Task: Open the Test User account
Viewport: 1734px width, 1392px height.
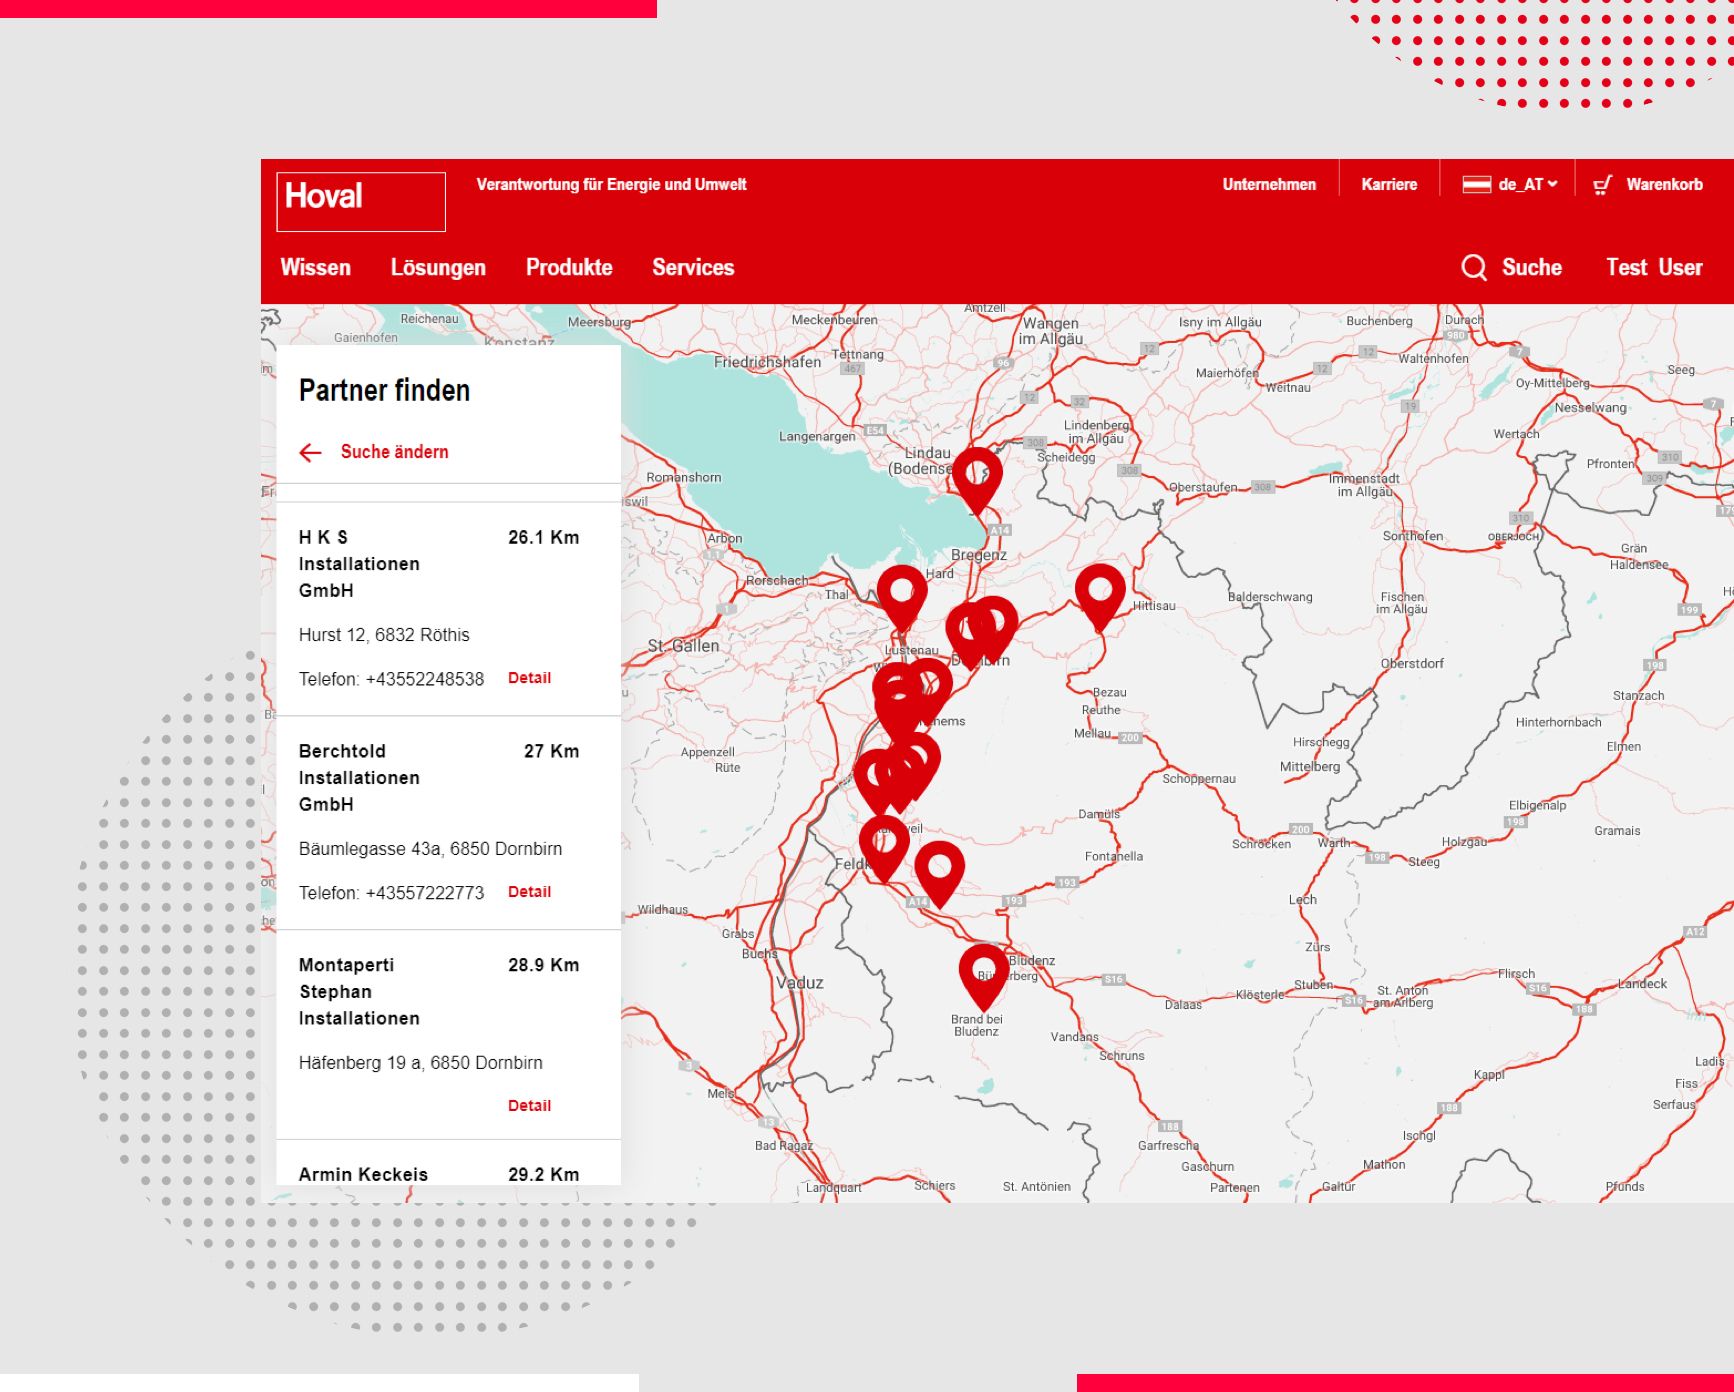Action: tap(1654, 267)
